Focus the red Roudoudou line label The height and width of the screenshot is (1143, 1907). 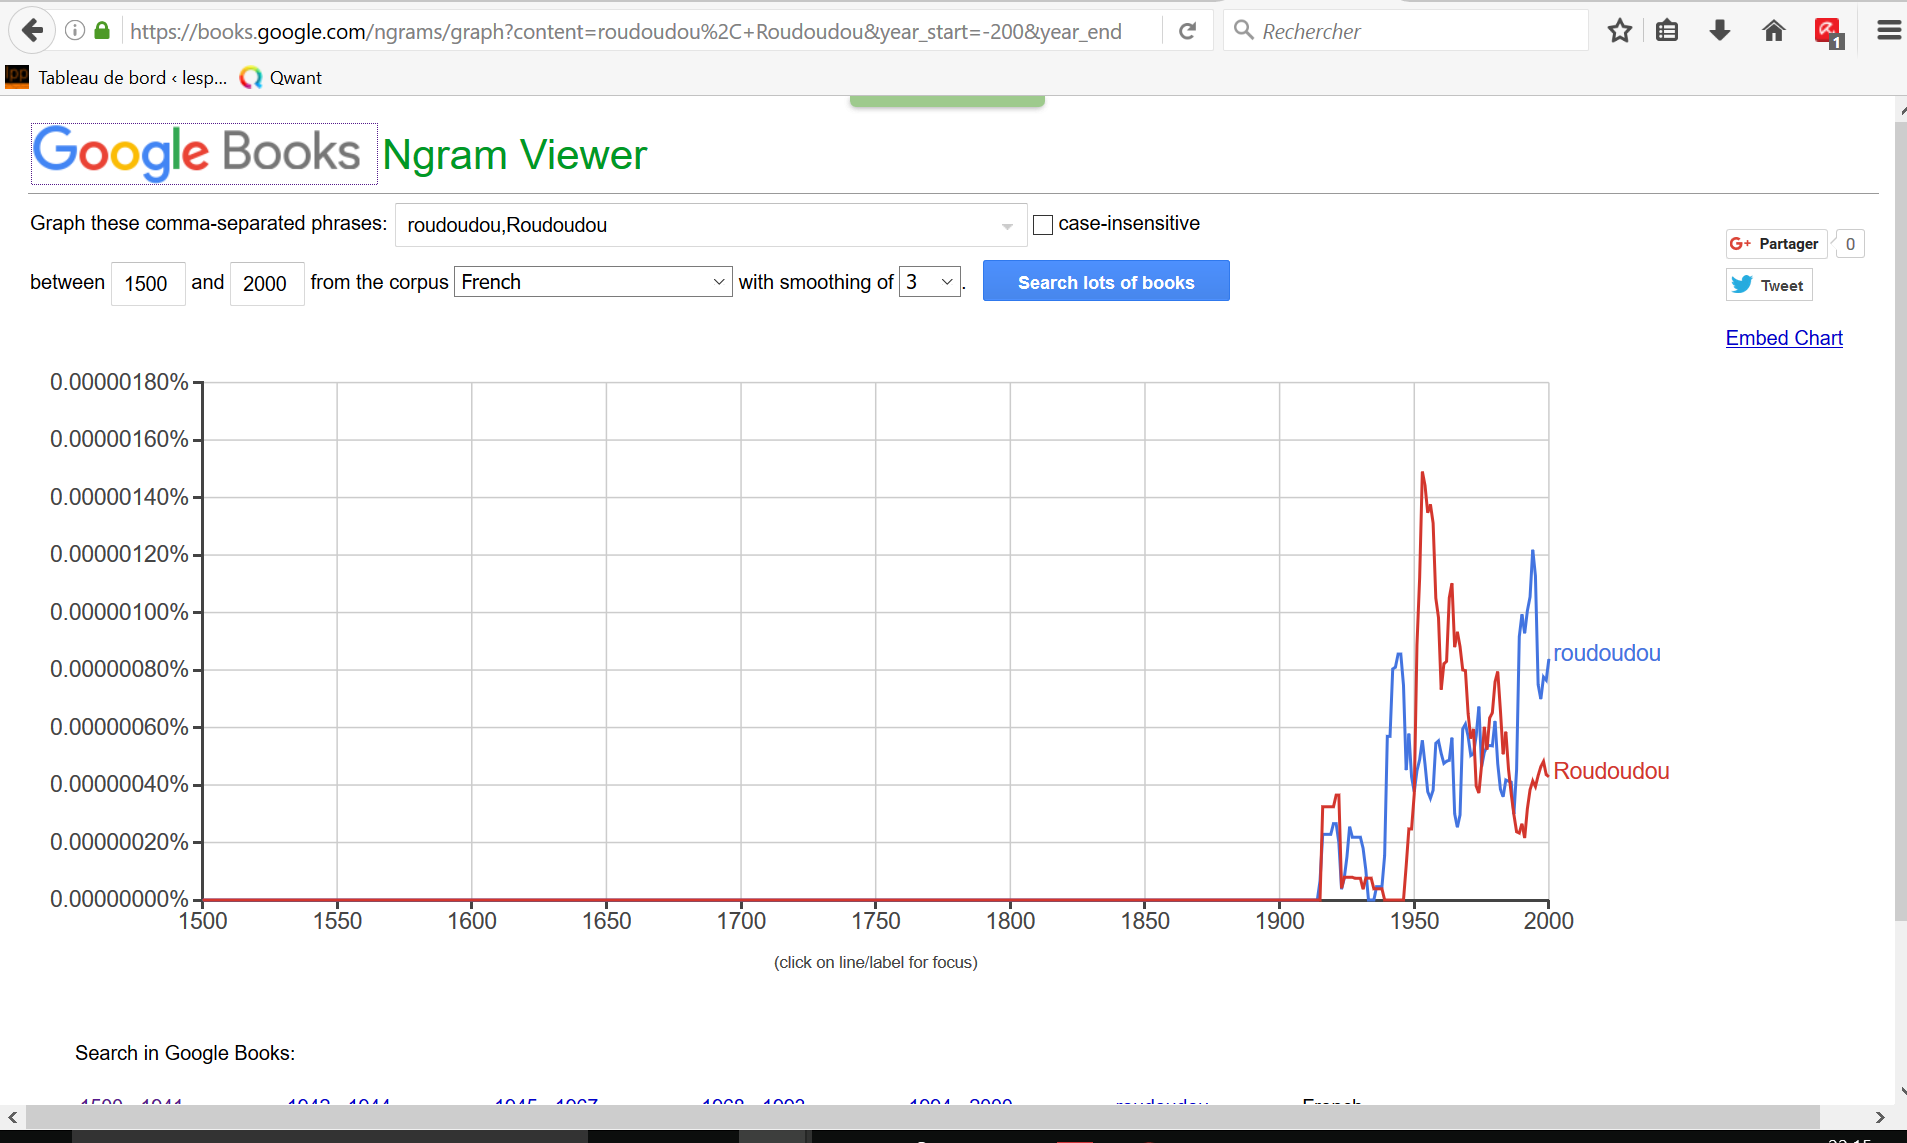click(1610, 771)
